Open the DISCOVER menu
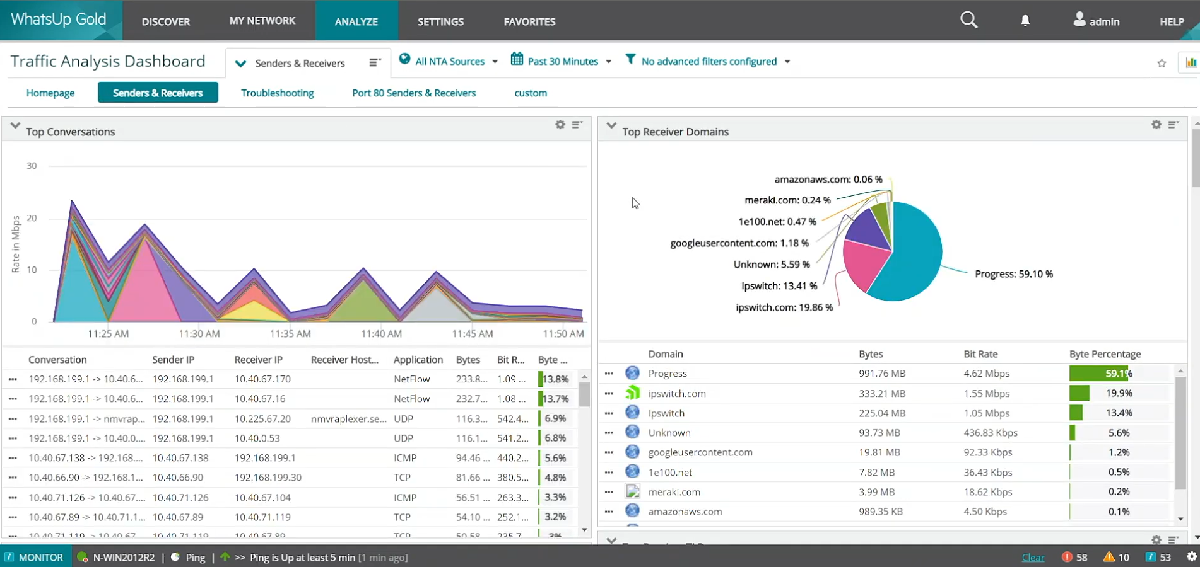The width and height of the screenshot is (1200, 567). (166, 21)
